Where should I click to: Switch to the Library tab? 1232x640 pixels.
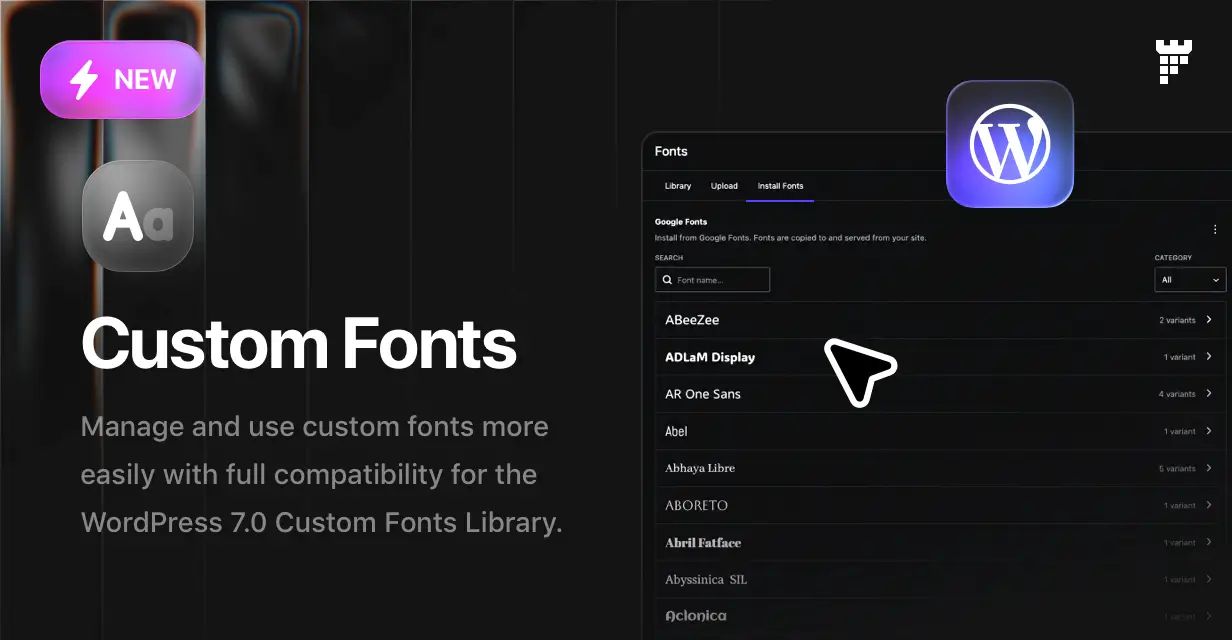pyautogui.click(x=678, y=186)
